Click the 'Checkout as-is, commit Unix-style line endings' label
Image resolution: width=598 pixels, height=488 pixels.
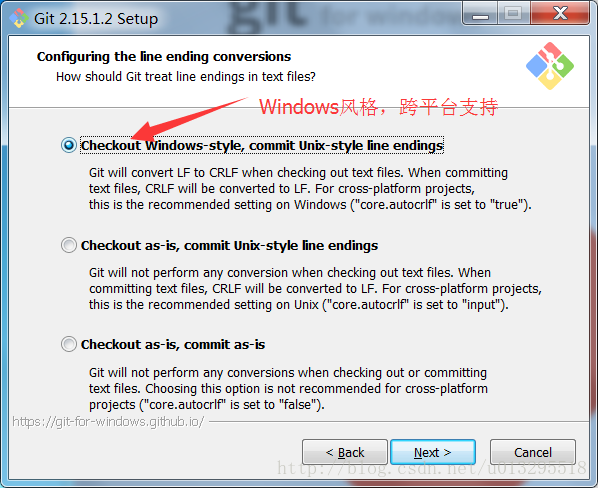[229, 246]
